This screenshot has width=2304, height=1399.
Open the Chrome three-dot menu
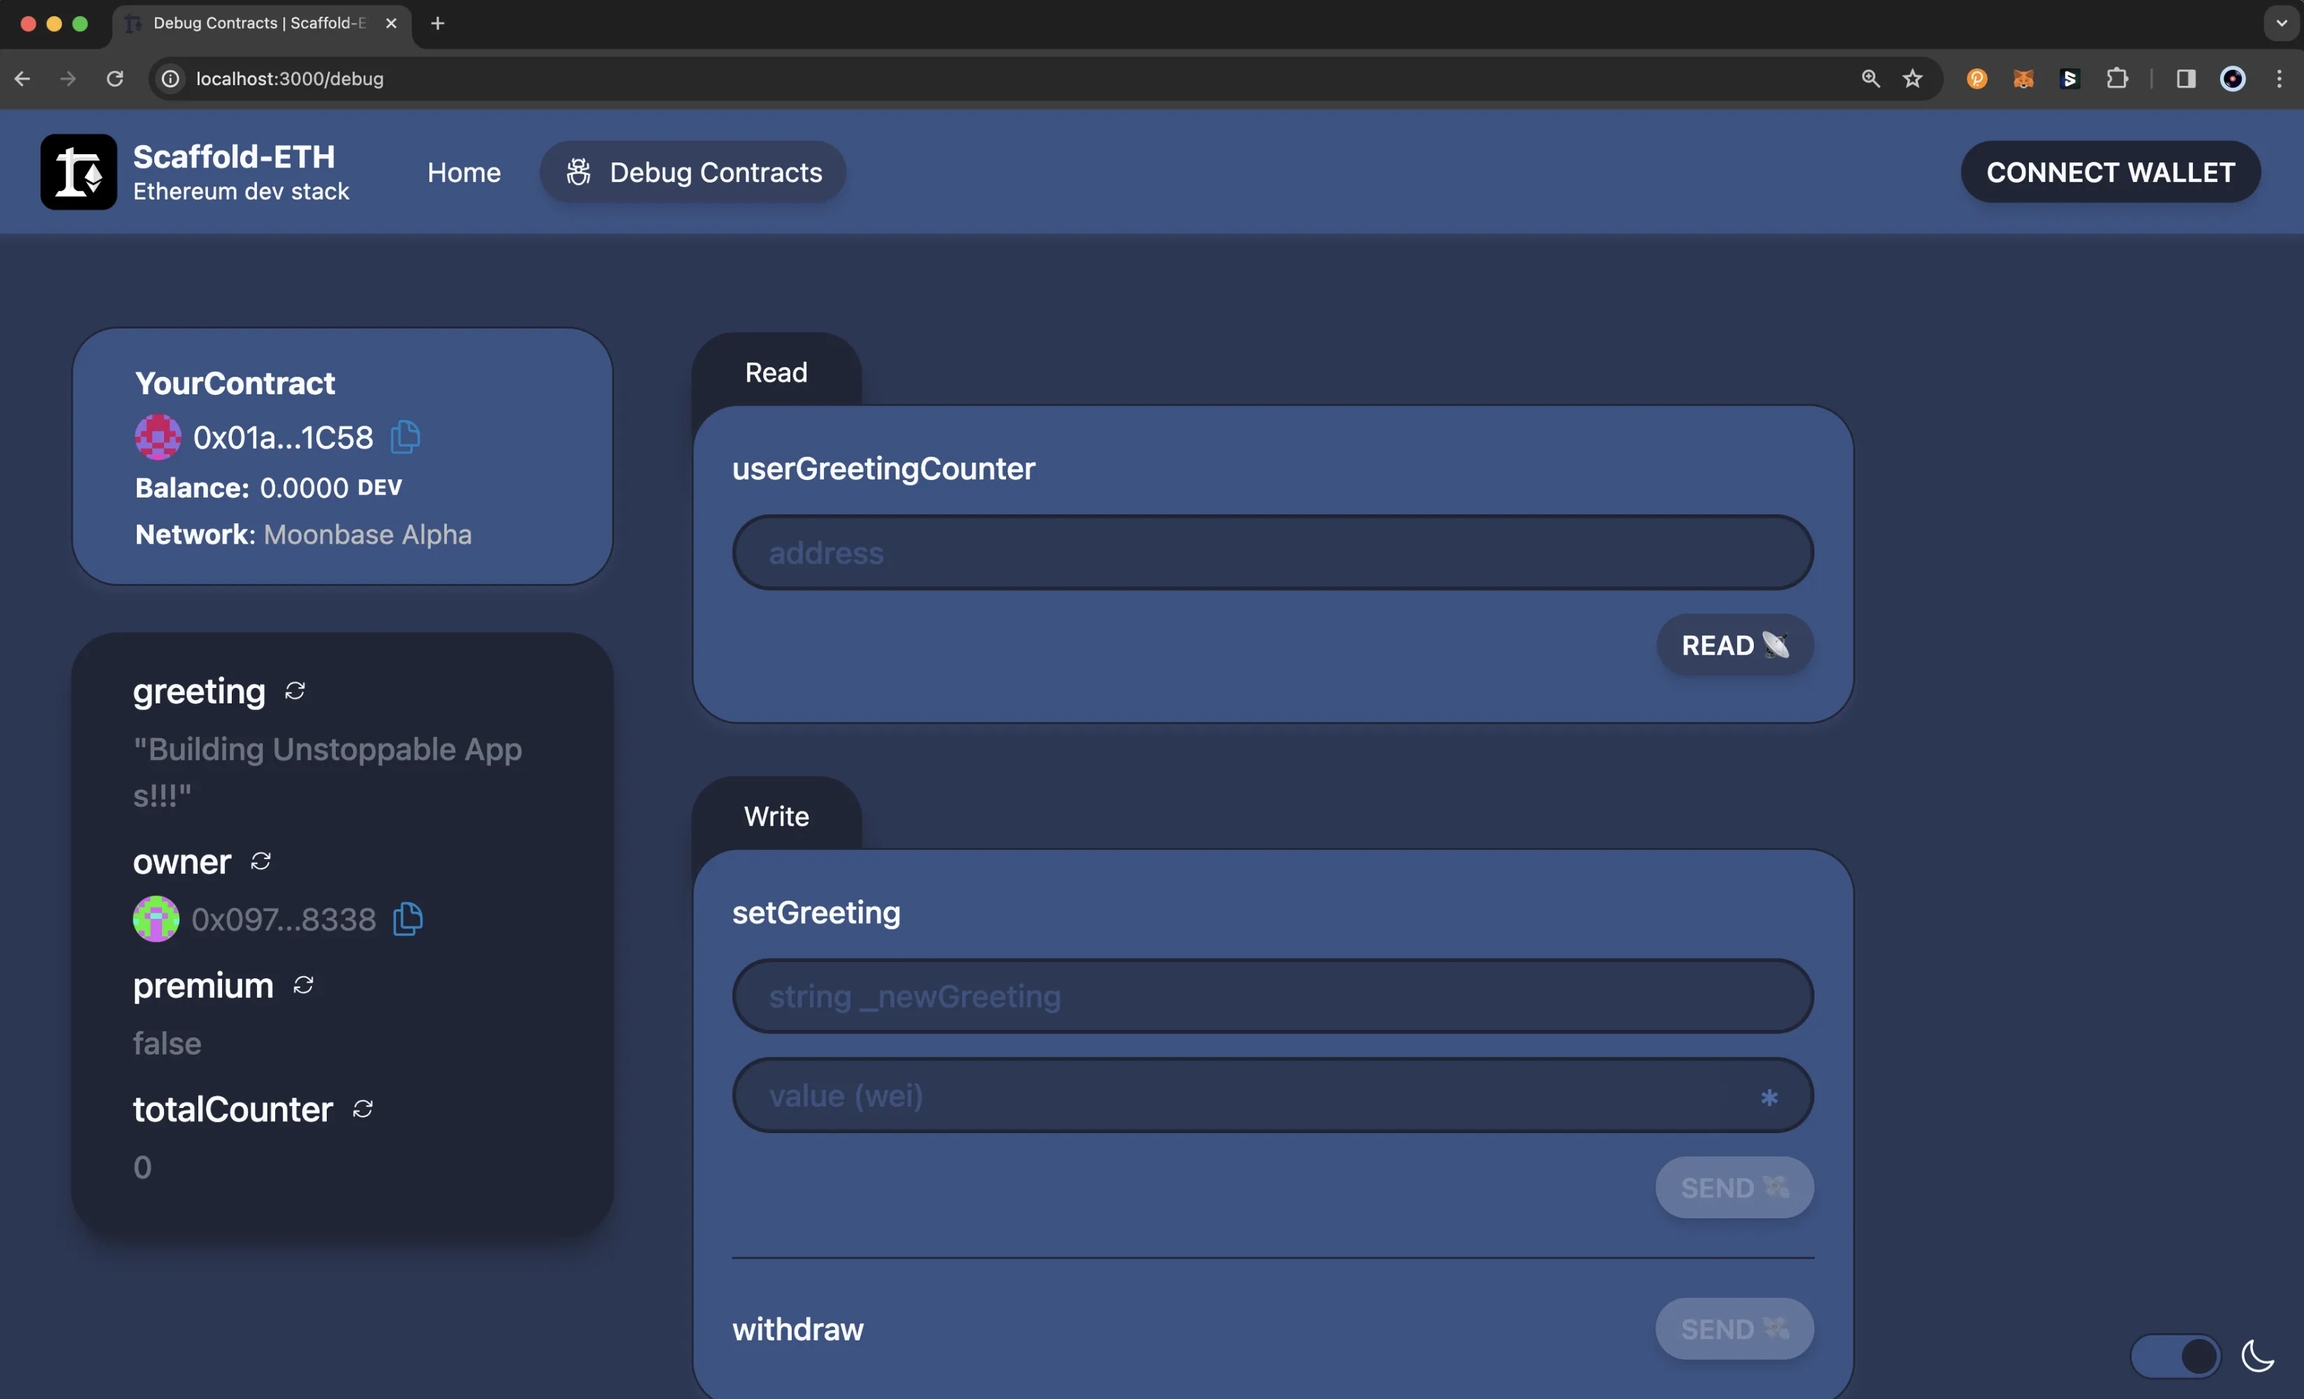click(2279, 78)
